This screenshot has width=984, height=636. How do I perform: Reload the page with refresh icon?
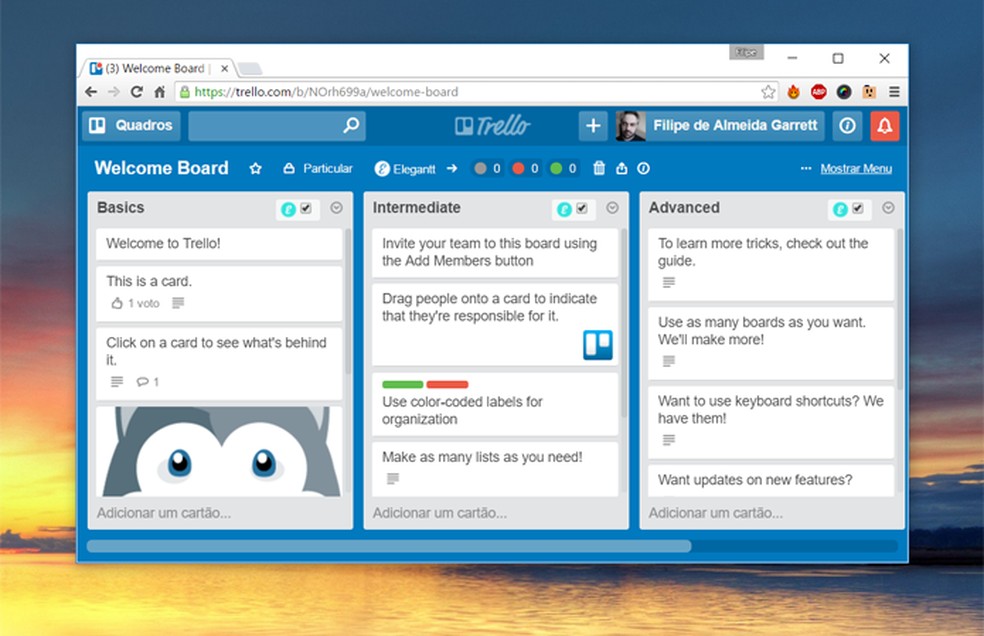(136, 92)
